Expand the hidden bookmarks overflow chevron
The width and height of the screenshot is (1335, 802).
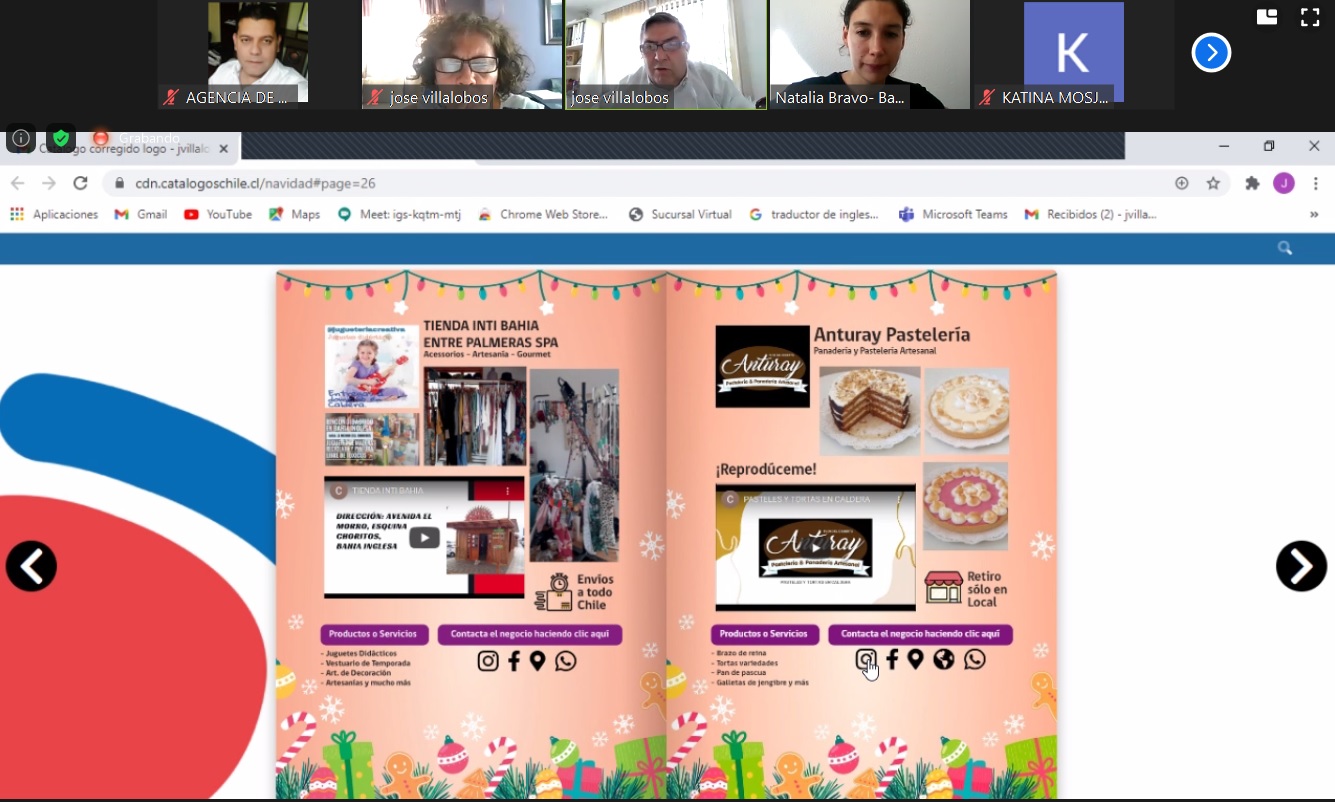(x=1314, y=214)
